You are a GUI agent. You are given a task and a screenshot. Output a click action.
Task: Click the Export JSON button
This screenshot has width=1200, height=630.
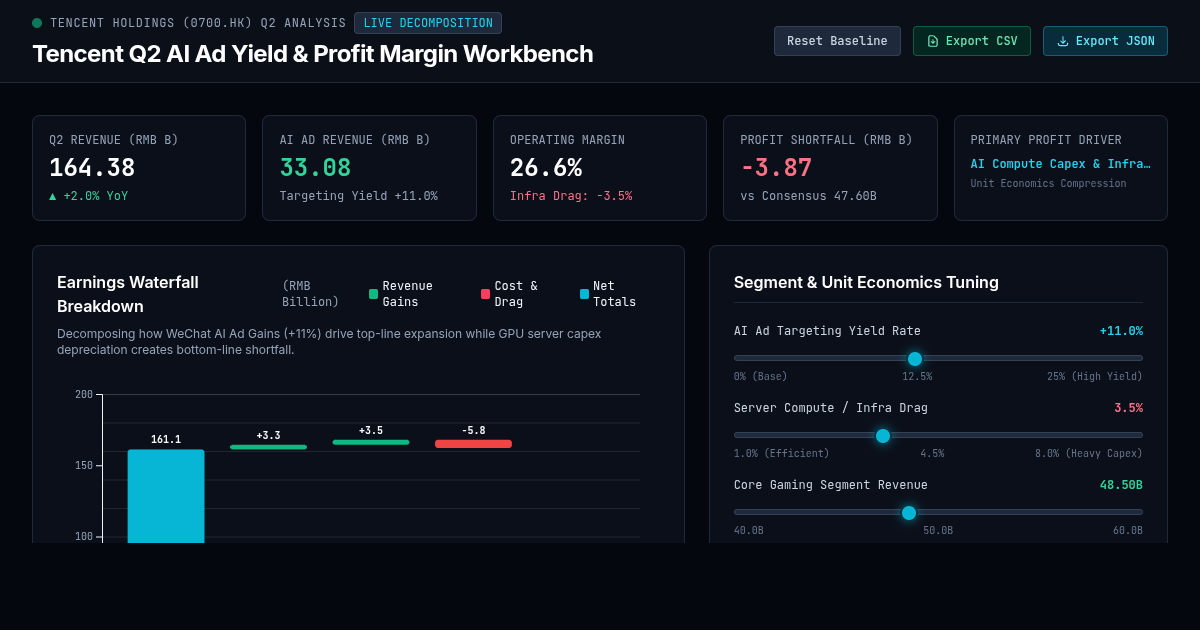[1105, 41]
